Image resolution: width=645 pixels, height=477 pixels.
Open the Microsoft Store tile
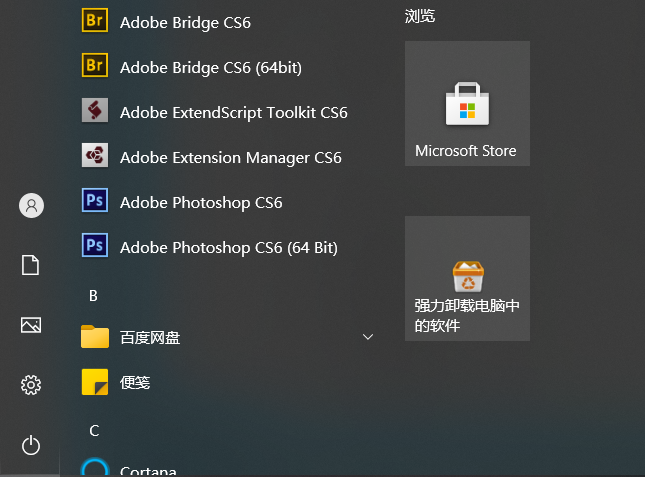467,103
